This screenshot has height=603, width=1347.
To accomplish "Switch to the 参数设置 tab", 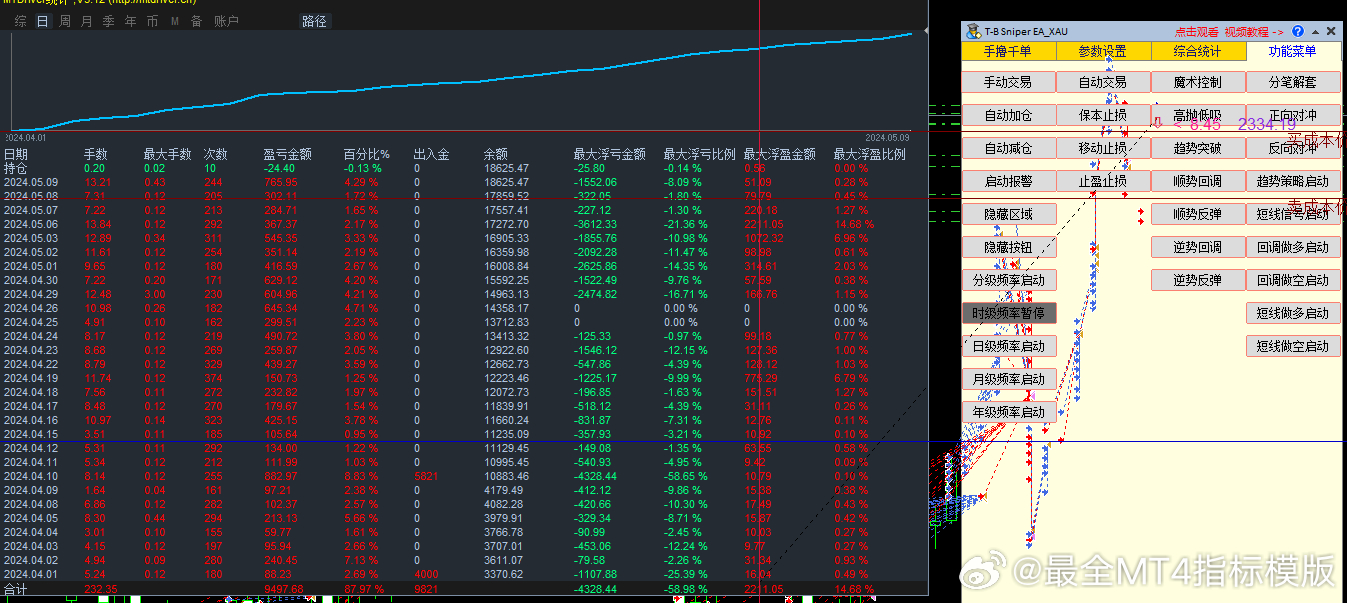I will pyautogui.click(x=1102, y=51).
